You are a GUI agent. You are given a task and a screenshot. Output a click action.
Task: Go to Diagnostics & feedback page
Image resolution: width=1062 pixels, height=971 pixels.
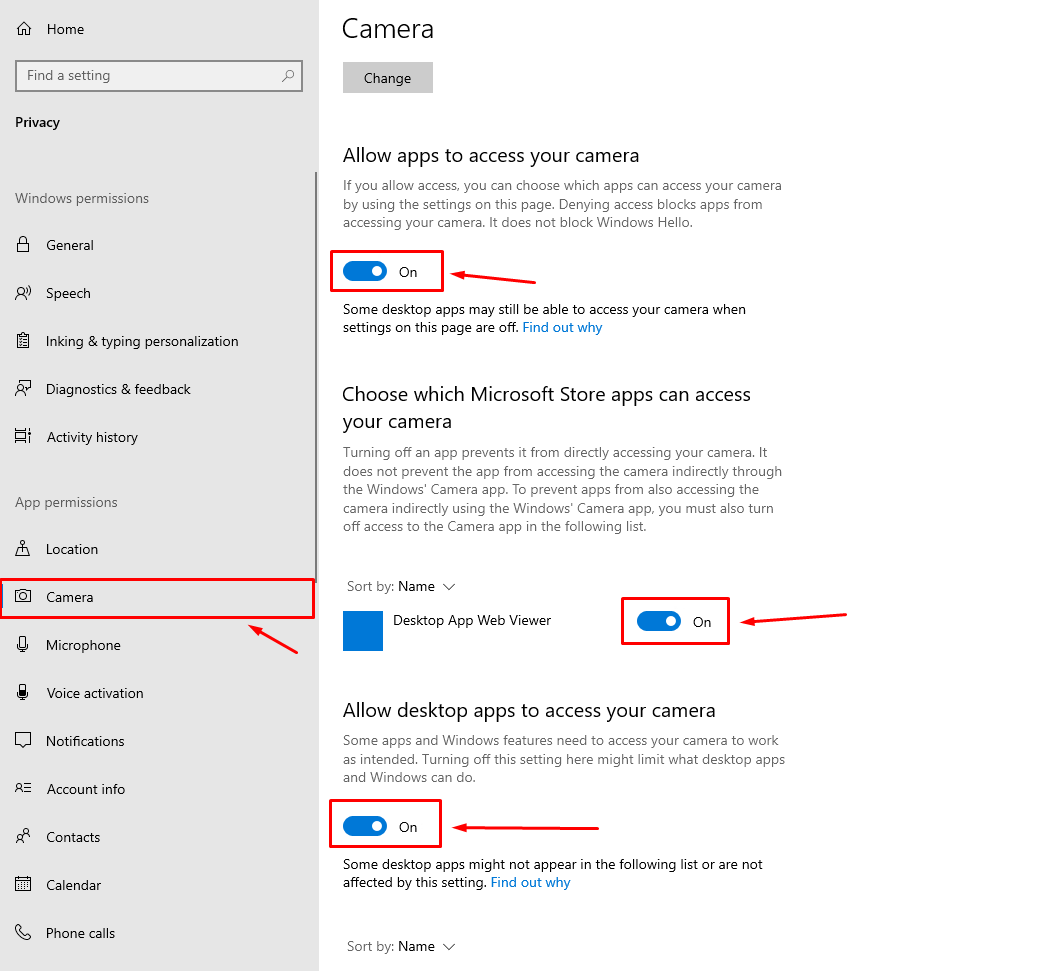[x=118, y=389]
